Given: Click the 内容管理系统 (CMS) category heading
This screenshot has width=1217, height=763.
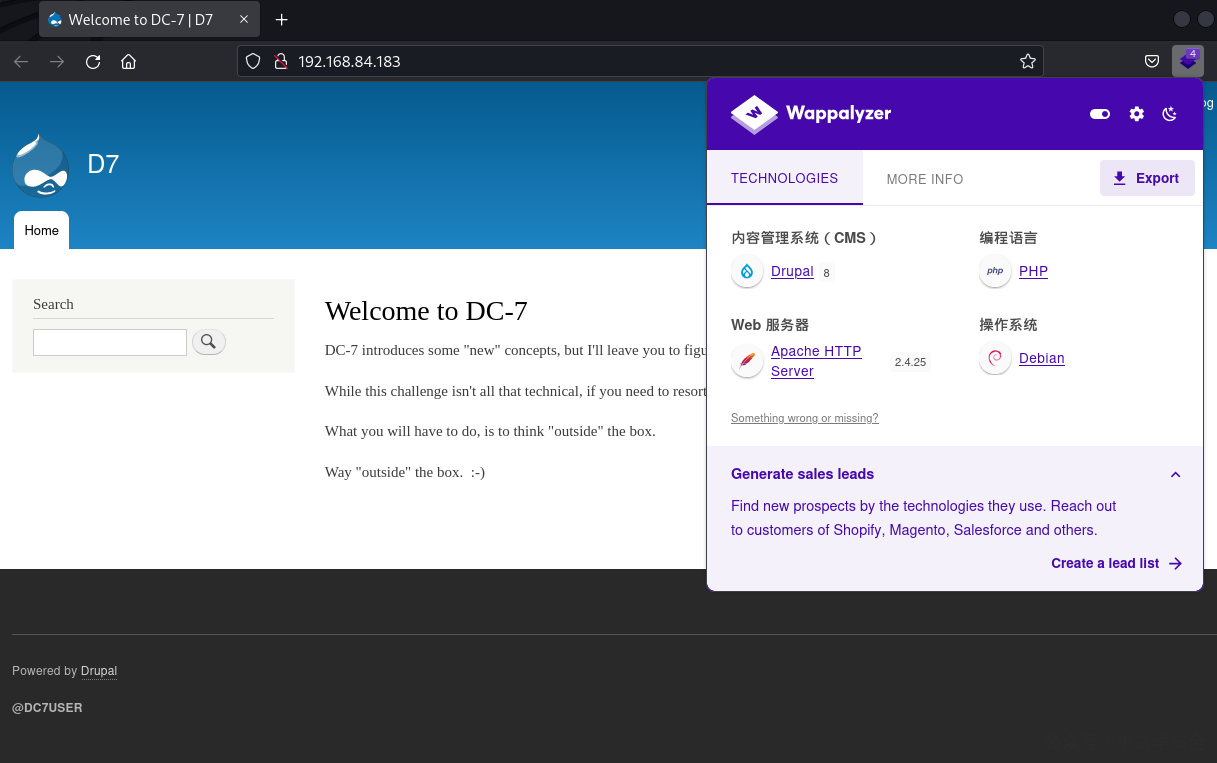Looking at the screenshot, I should (805, 238).
